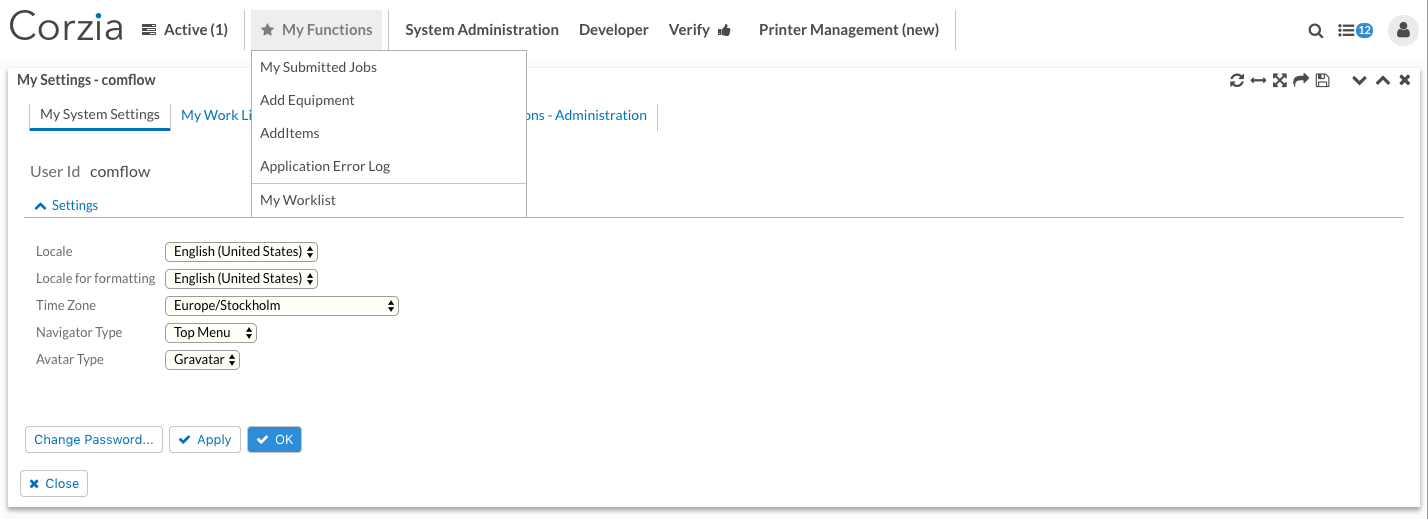
Task: Toggle the My Functions menu
Action: pyautogui.click(x=316, y=30)
